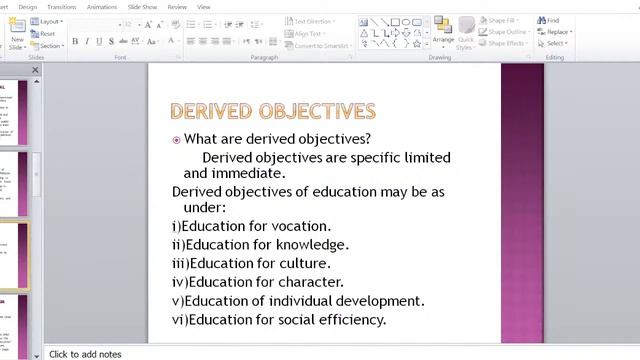
Task: Open the Layout dropdown
Action: point(47,22)
